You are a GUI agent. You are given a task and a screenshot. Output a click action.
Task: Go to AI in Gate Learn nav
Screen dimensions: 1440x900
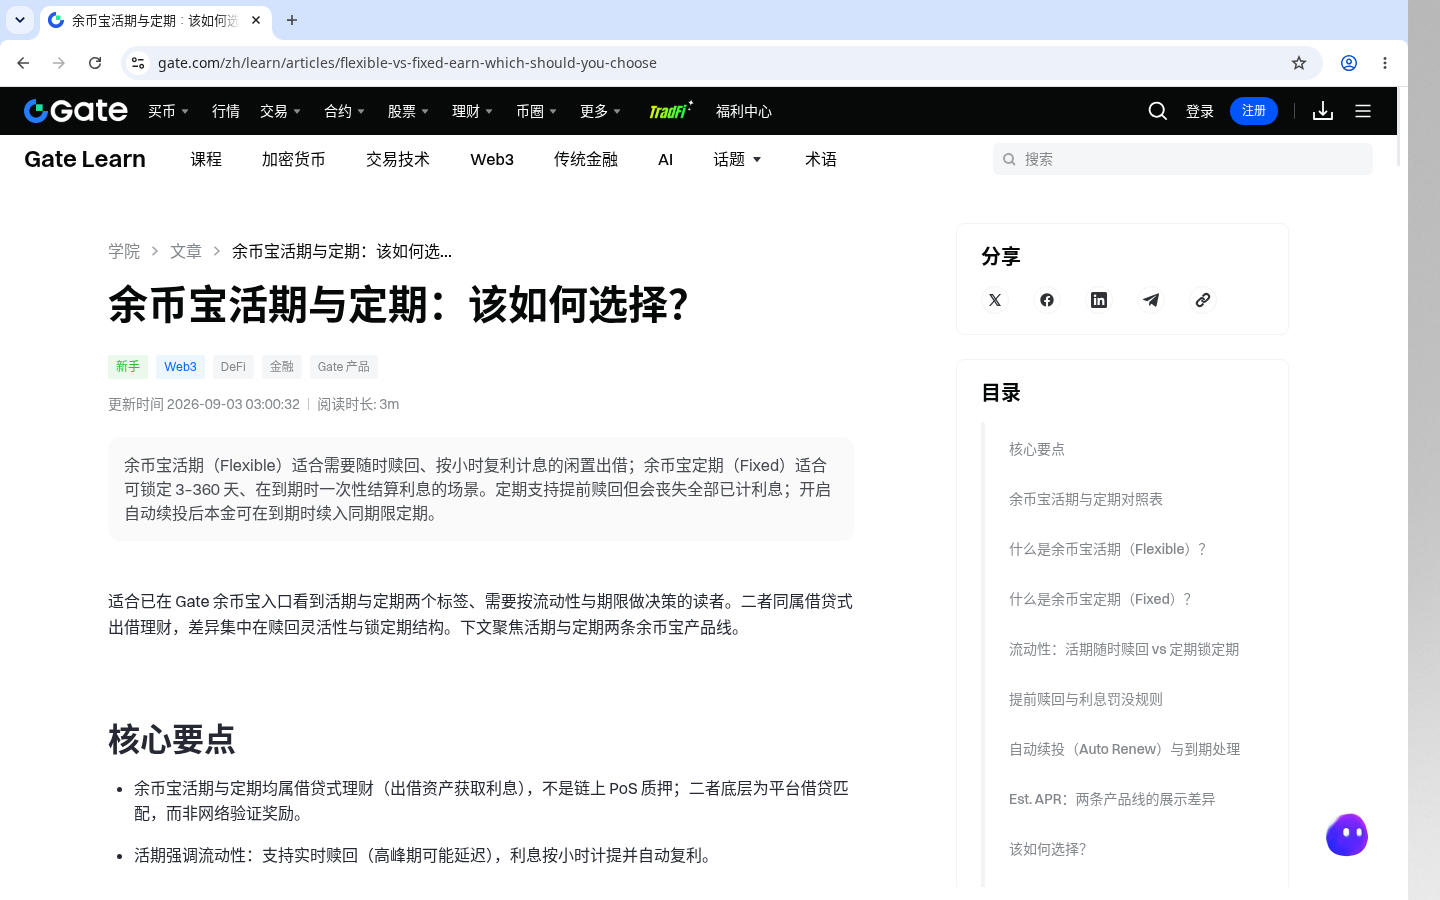click(x=666, y=159)
